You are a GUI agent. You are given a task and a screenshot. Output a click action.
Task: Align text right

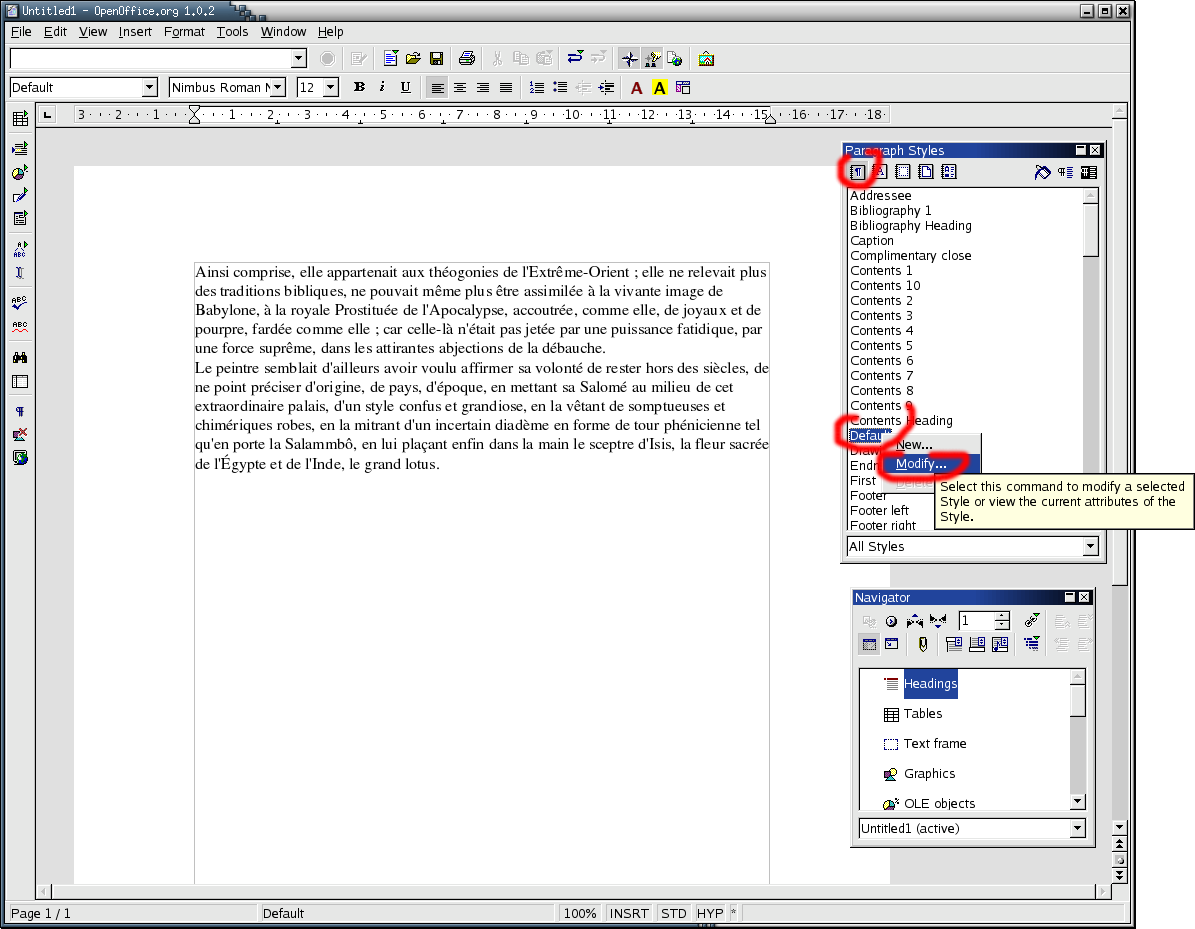tap(482, 88)
